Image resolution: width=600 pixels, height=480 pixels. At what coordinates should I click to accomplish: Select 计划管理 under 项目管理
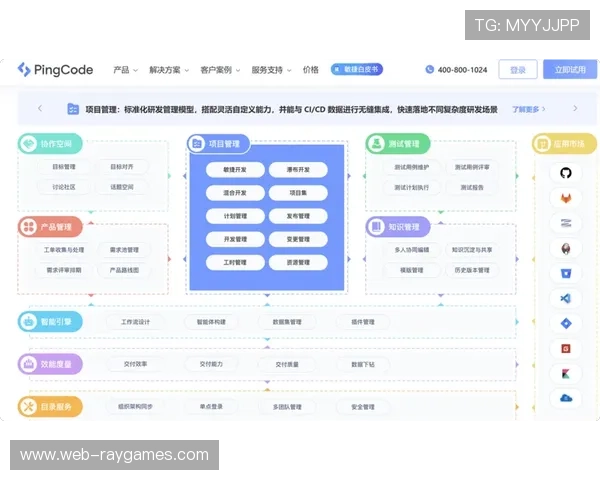235,216
